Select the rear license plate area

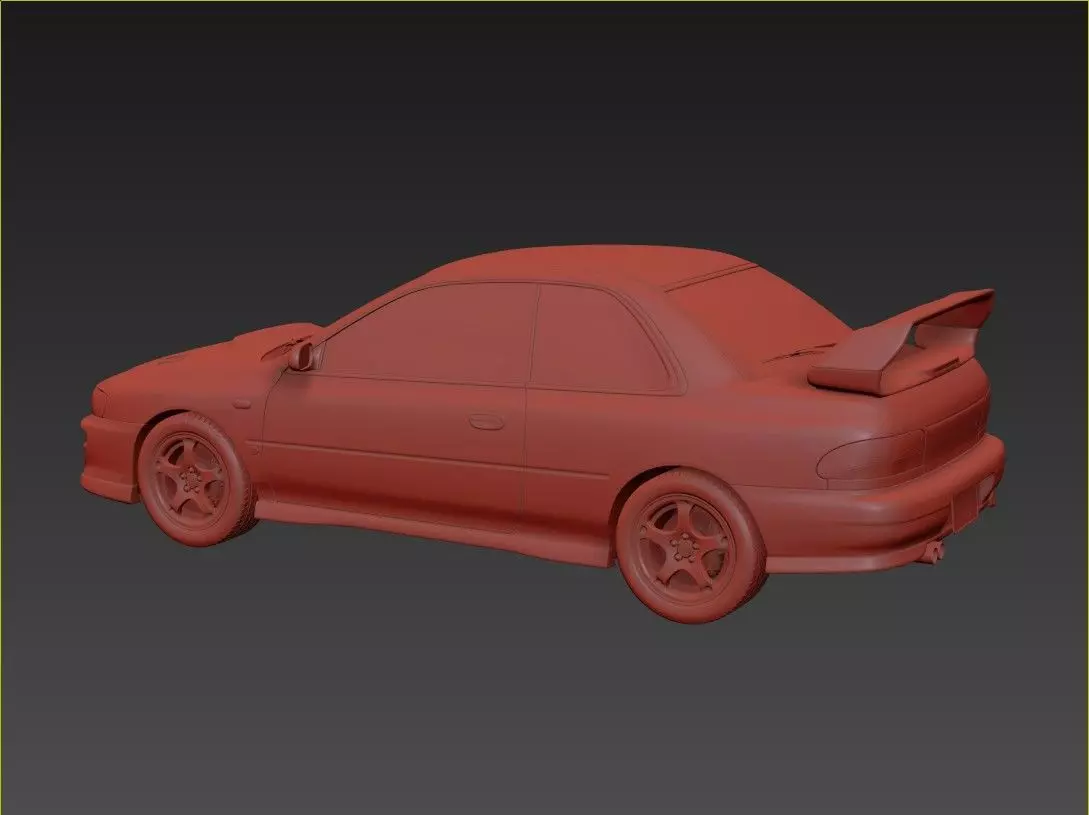(965, 507)
